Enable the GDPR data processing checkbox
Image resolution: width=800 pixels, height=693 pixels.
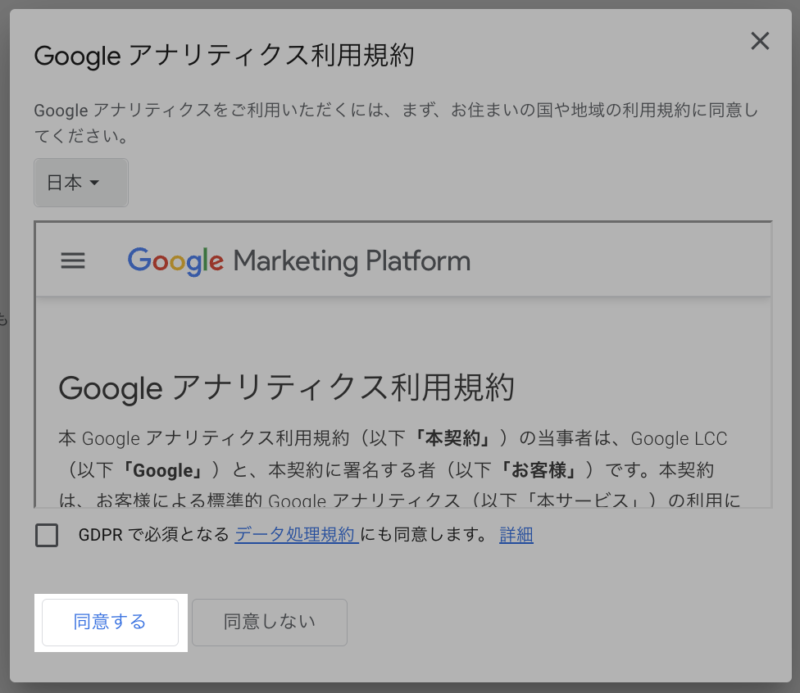(x=47, y=536)
